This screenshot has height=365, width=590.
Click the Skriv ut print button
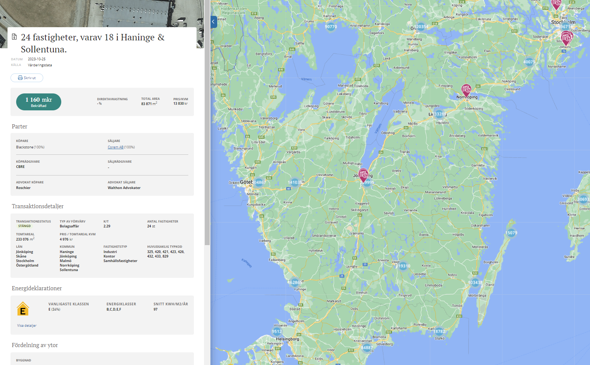tap(27, 78)
